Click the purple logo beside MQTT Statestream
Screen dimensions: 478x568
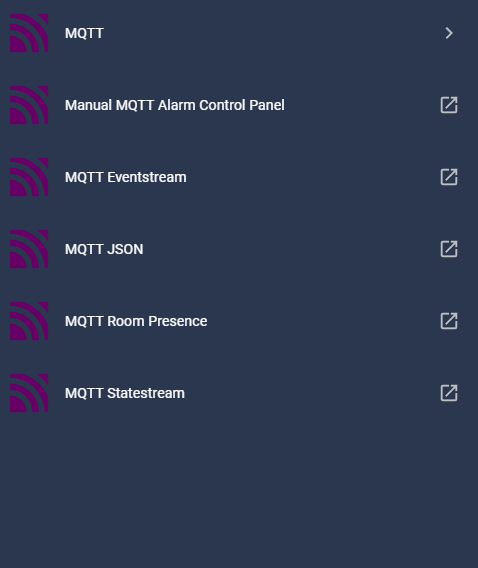tap(29, 393)
